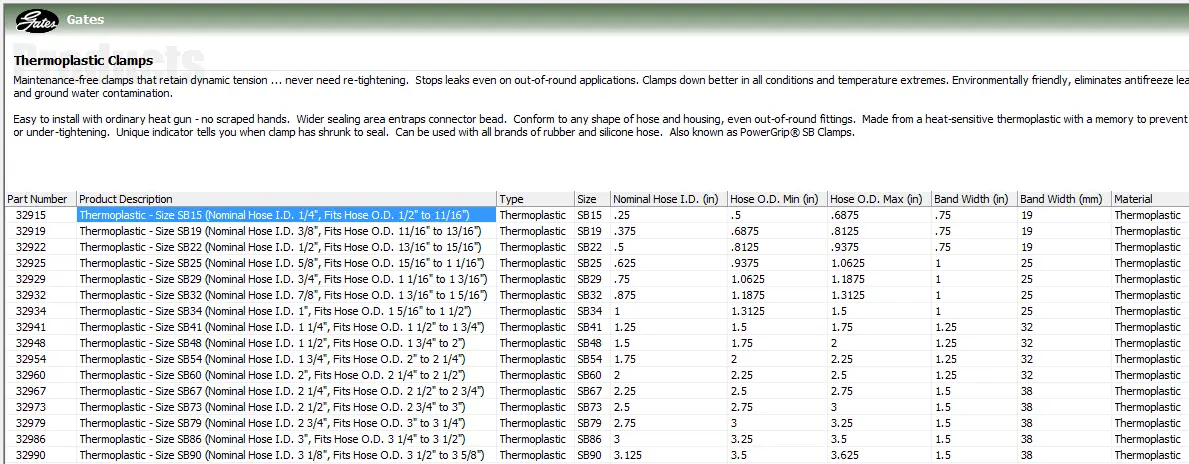1189x464 pixels.
Task: Select part number 32954 cell
Action: point(40,359)
